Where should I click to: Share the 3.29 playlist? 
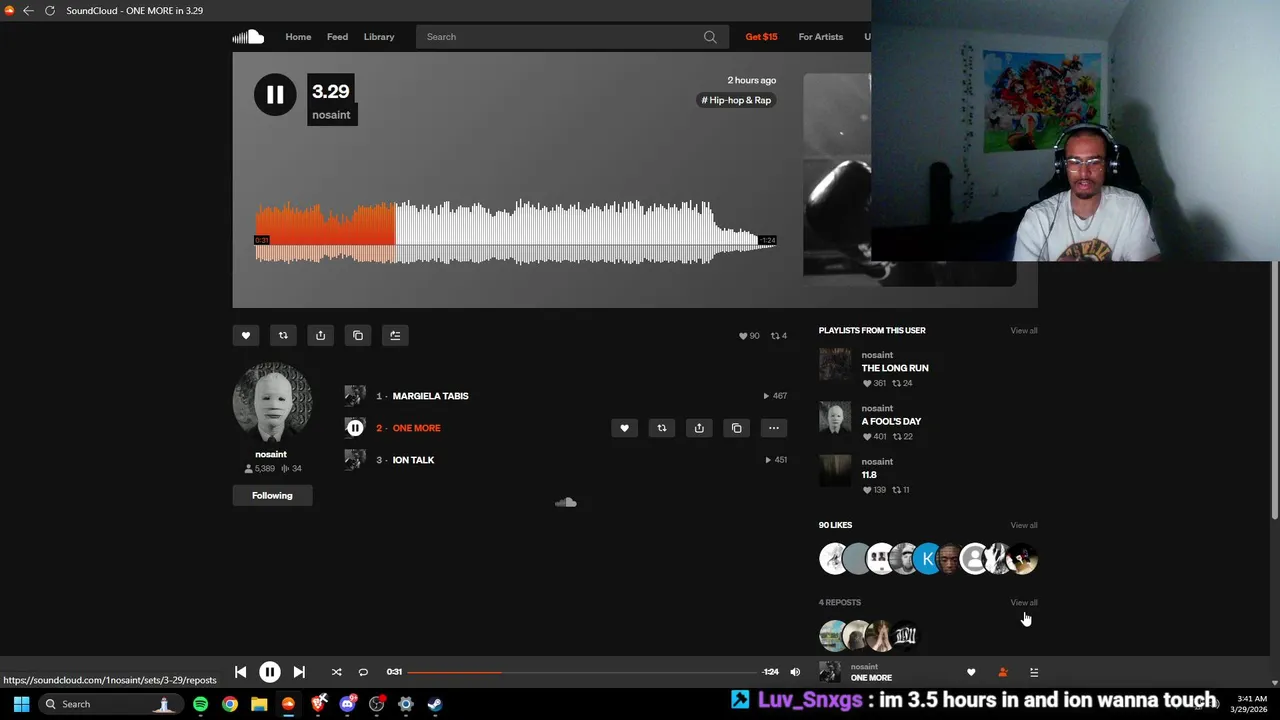[320, 336]
